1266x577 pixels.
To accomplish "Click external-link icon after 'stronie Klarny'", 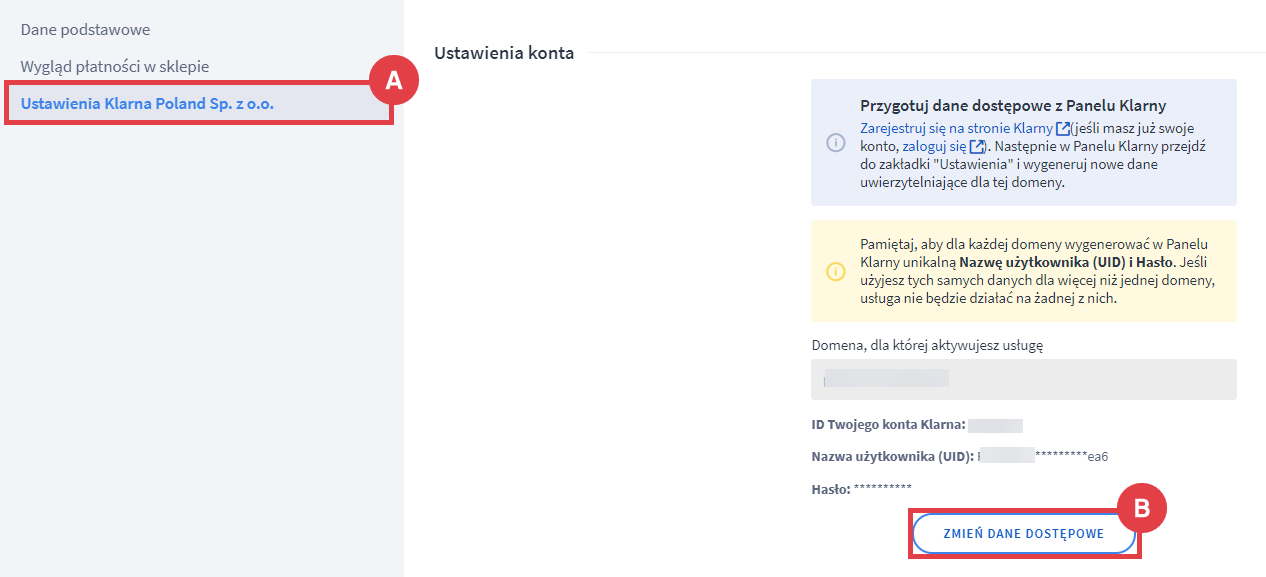I will point(1062,128).
